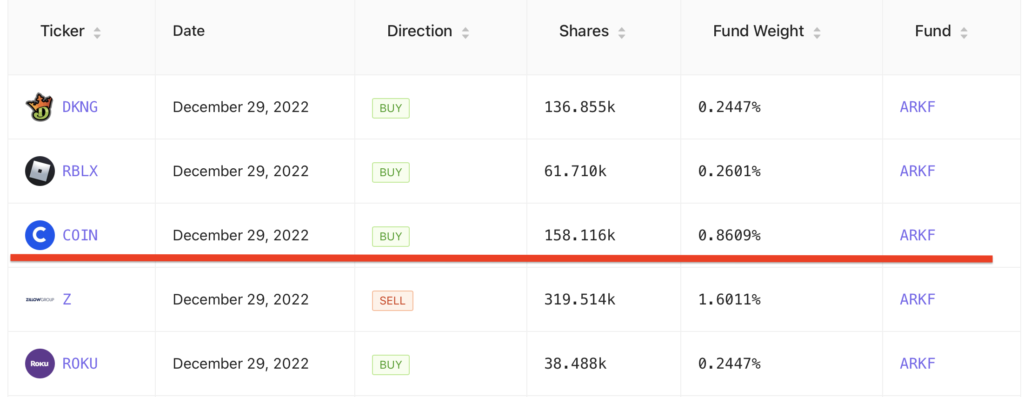Screen dimensions: 1024x397
Task: Click the Roku logo icon
Action: click(40, 364)
